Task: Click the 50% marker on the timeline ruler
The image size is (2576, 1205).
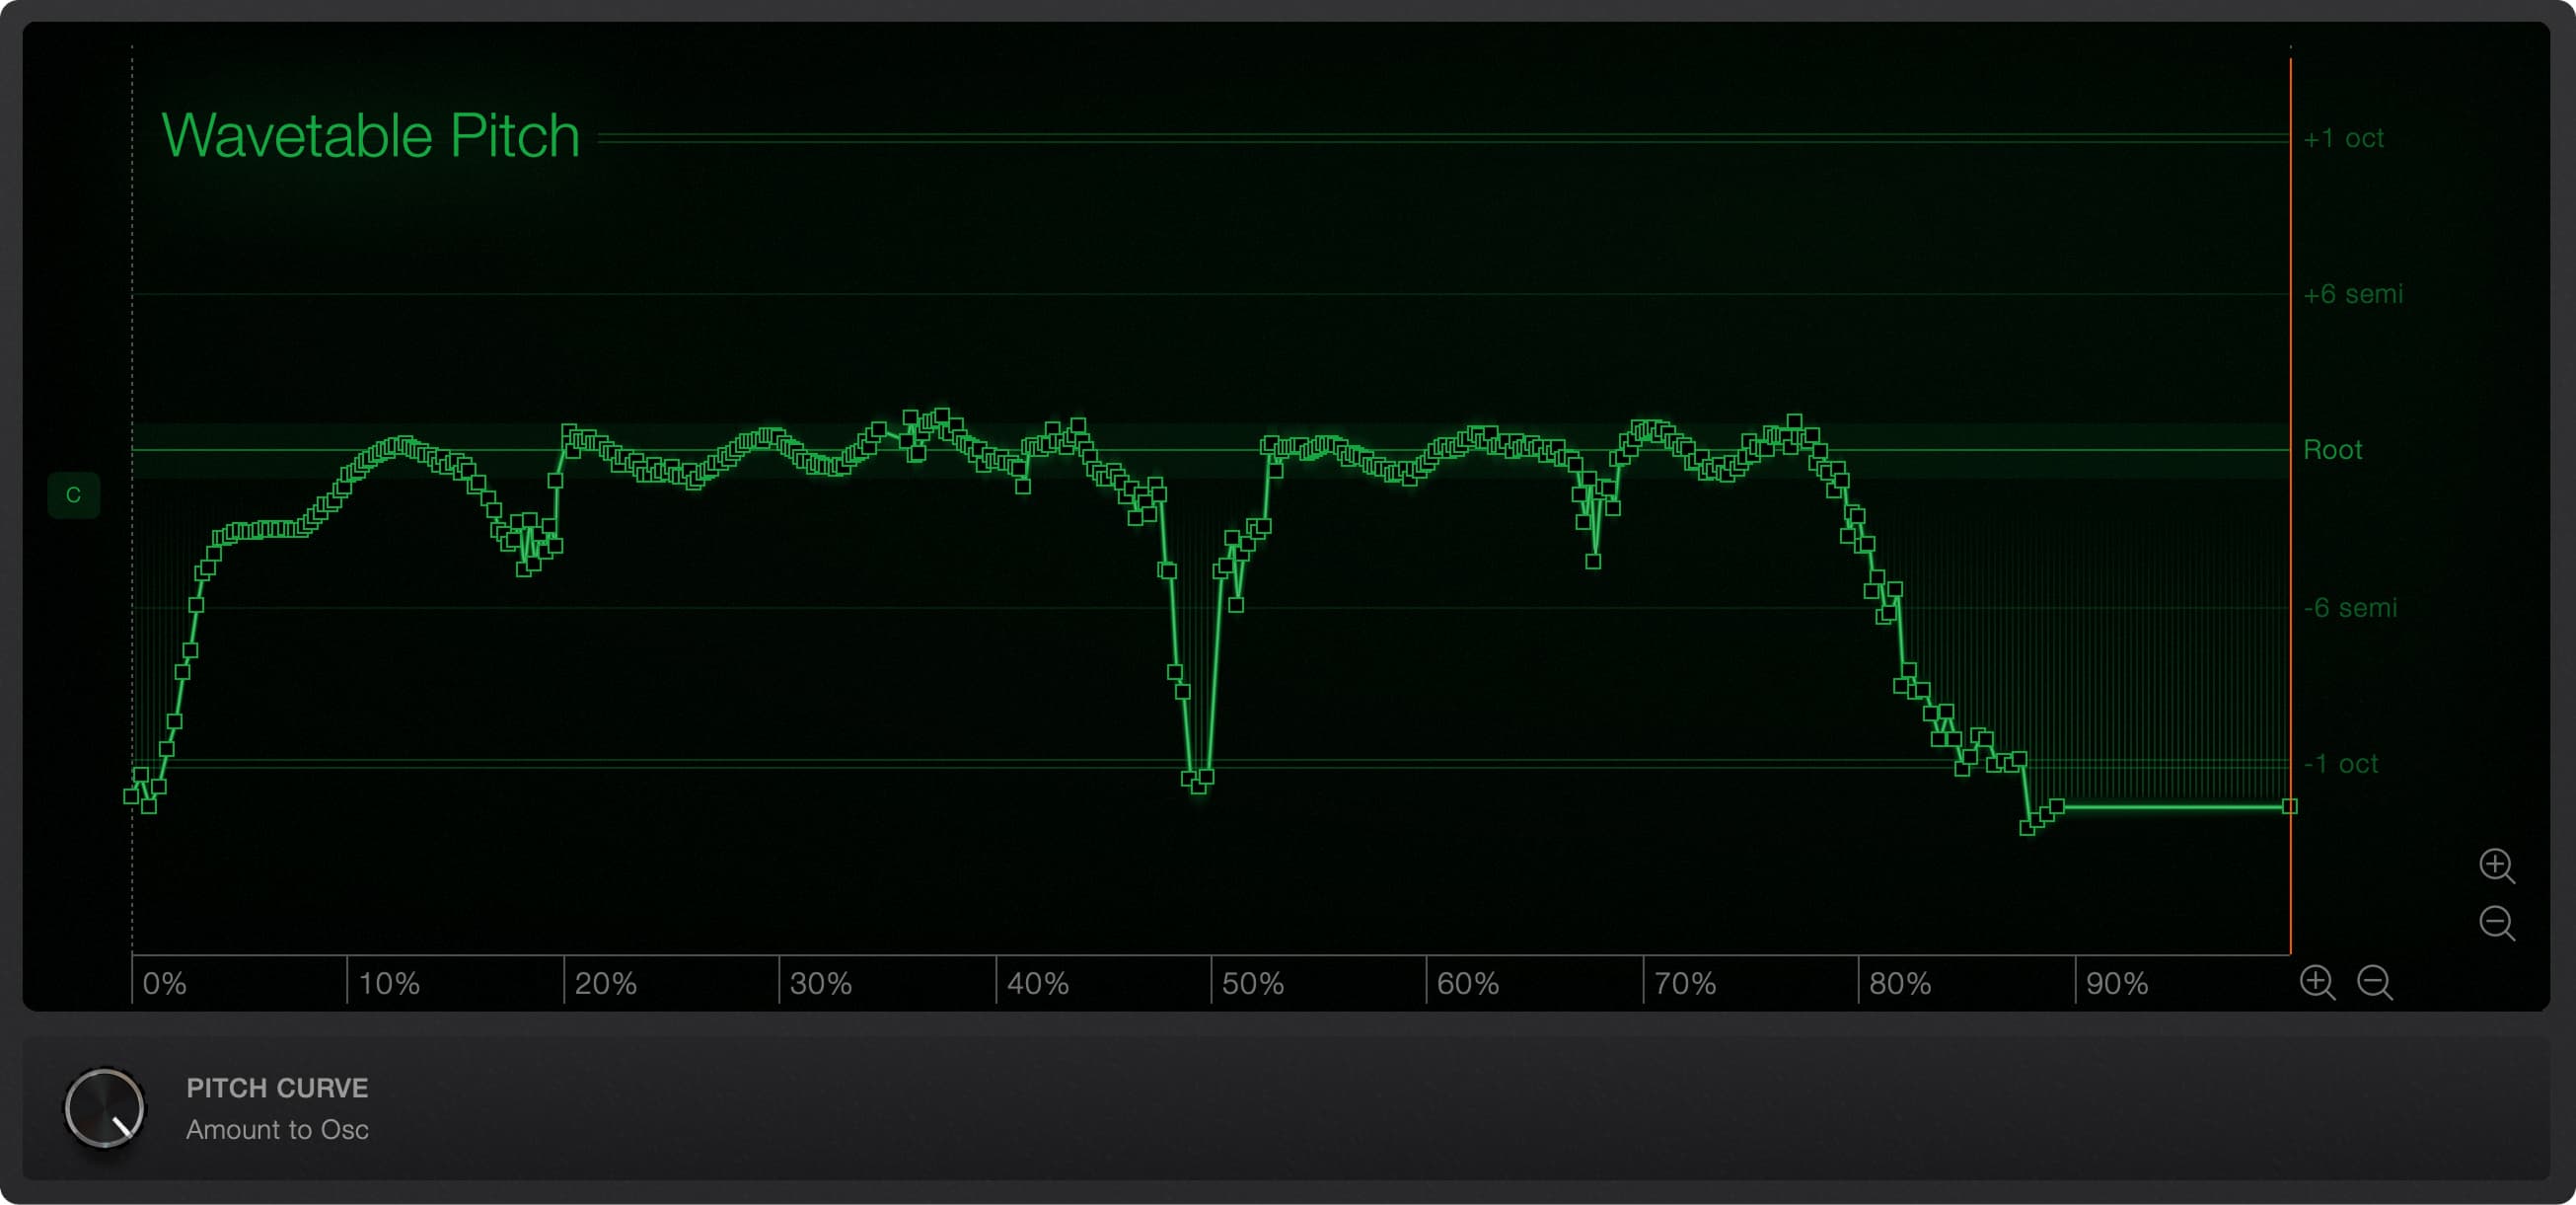Action: coord(1252,983)
